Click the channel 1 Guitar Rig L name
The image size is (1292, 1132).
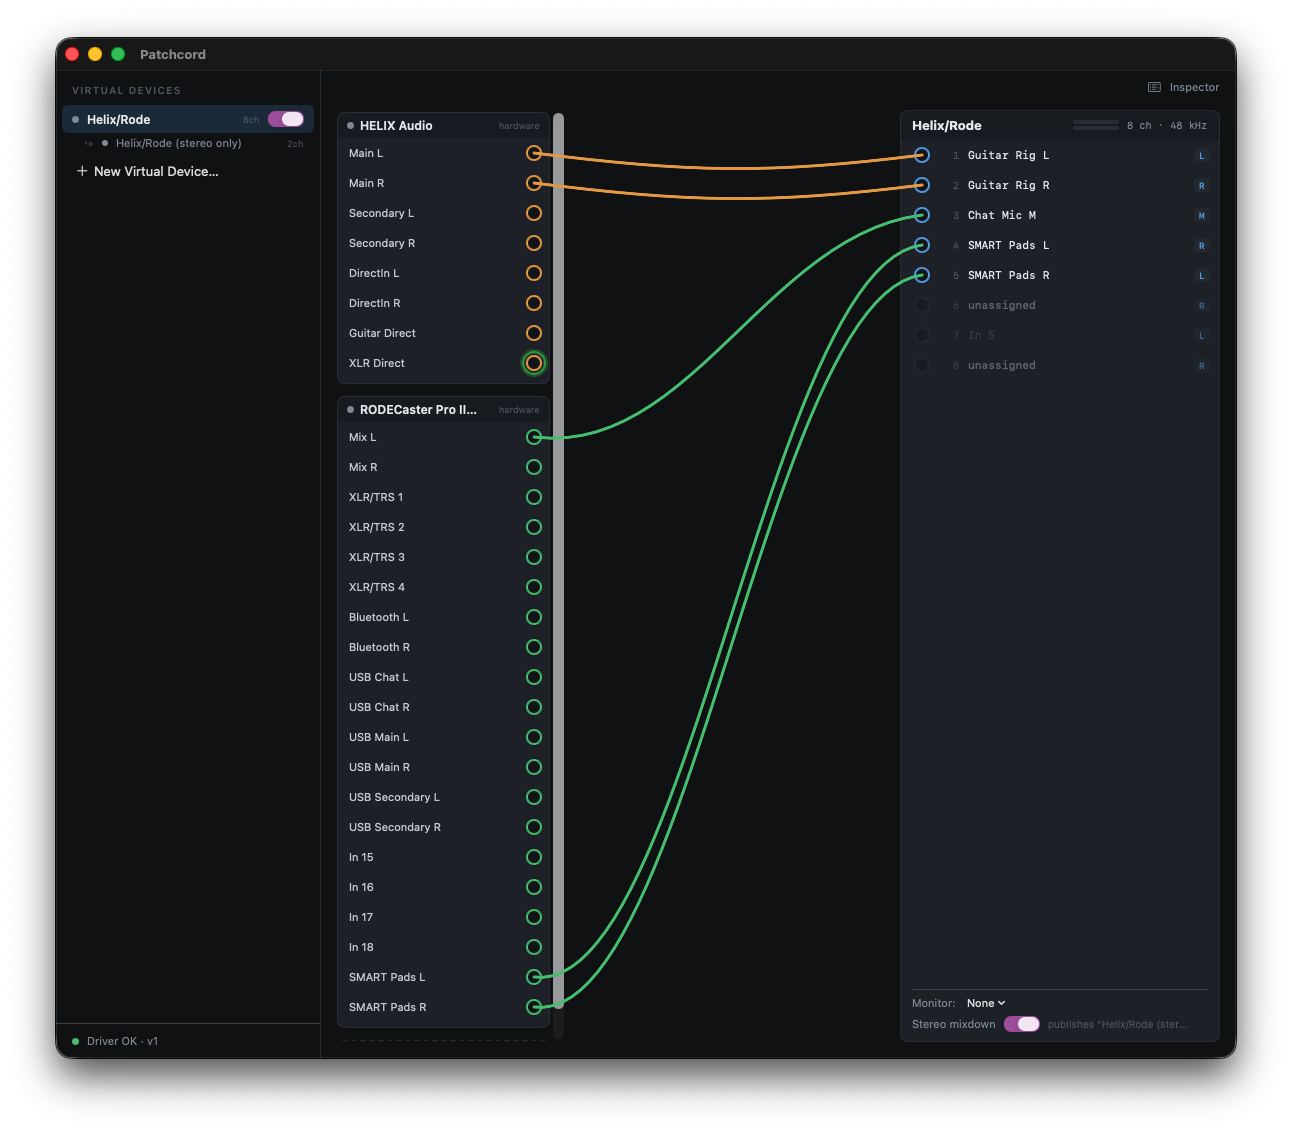[1008, 155]
